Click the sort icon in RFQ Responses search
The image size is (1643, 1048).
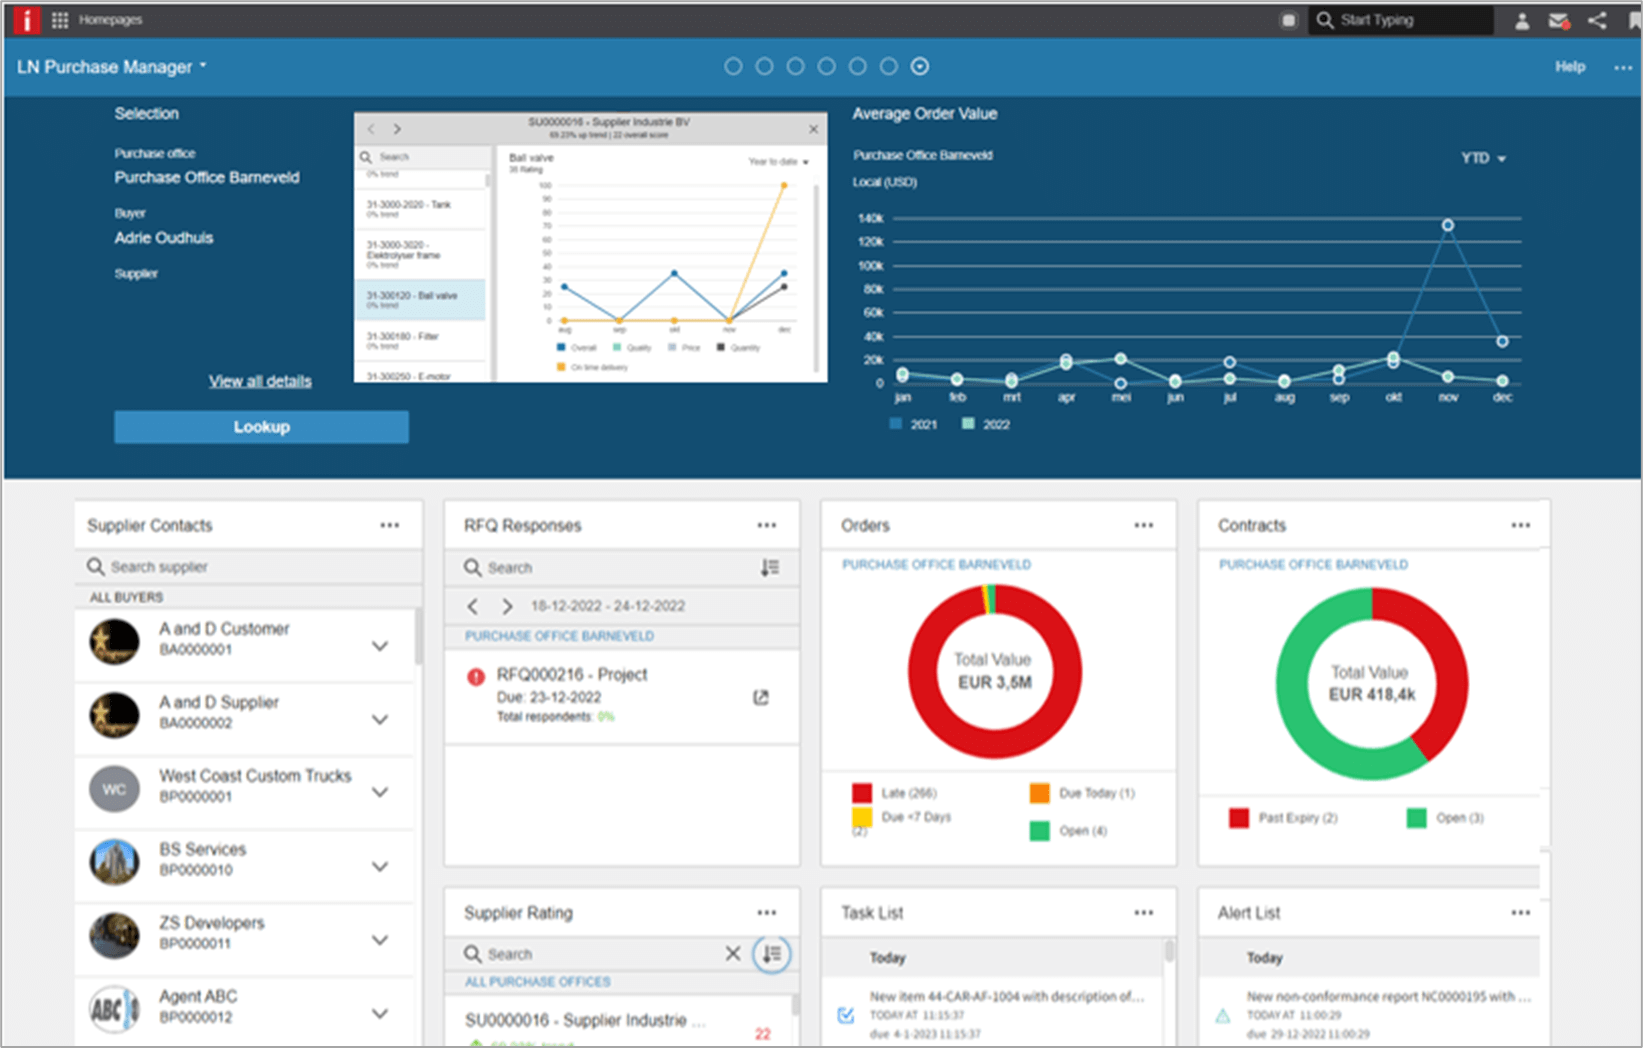pos(770,567)
